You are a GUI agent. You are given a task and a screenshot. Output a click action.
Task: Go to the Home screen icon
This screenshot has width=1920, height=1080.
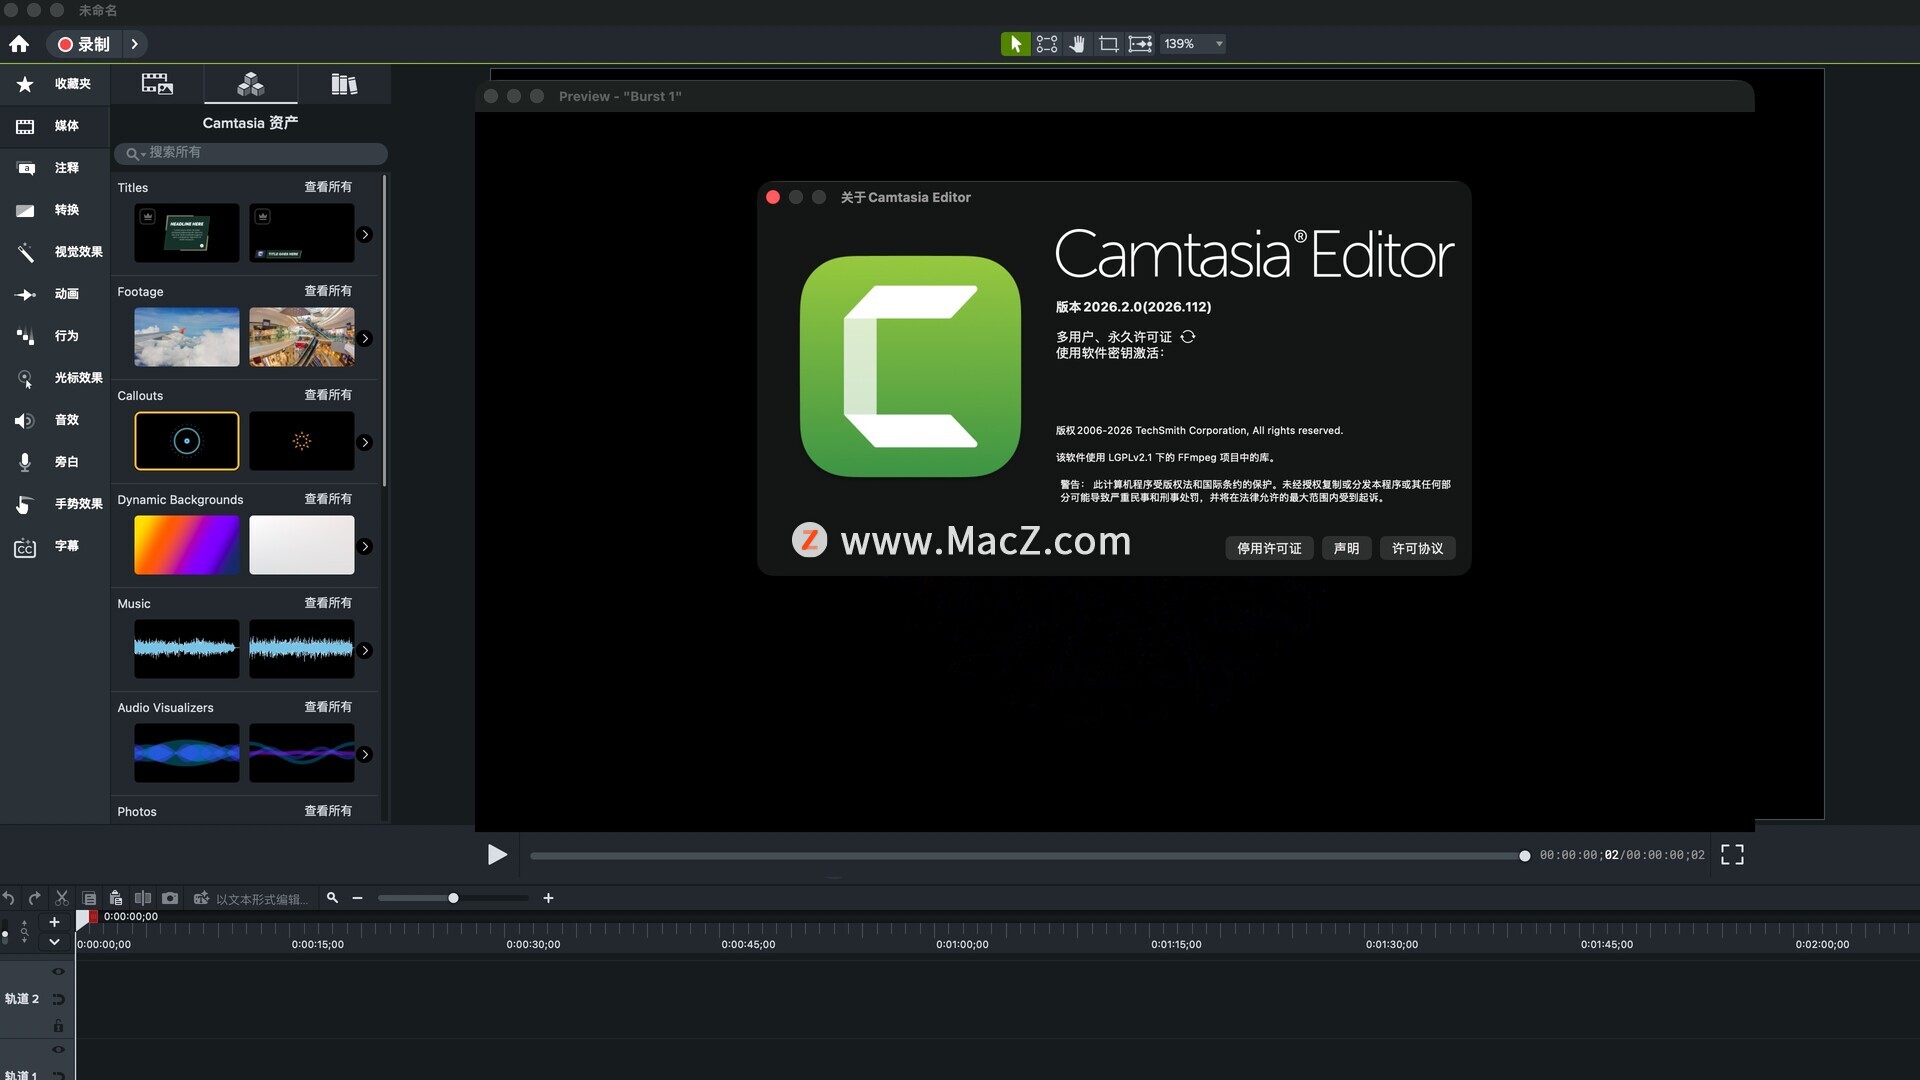[x=19, y=44]
